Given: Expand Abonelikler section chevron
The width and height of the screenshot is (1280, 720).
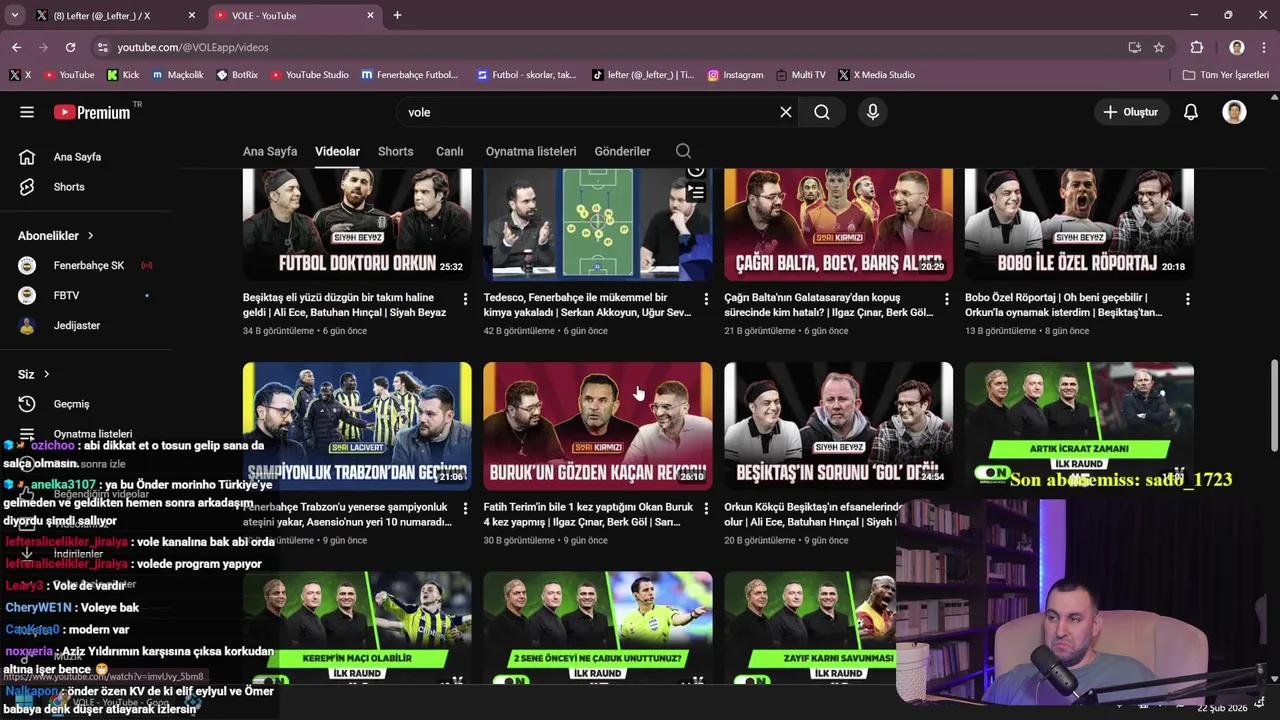Looking at the screenshot, I should (90, 236).
